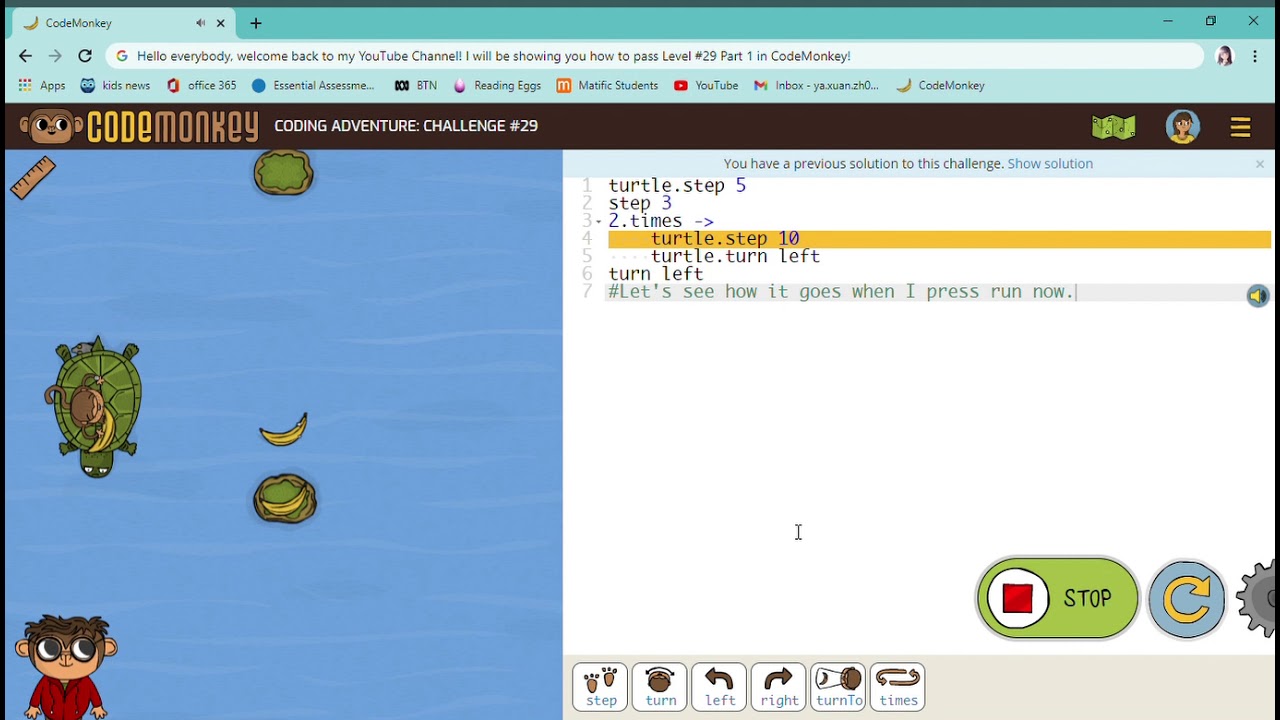Image resolution: width=1280 pixels, height=720 pixels.
Task: Click code line 'turtle.turn left'
Action: coord(735,257)
